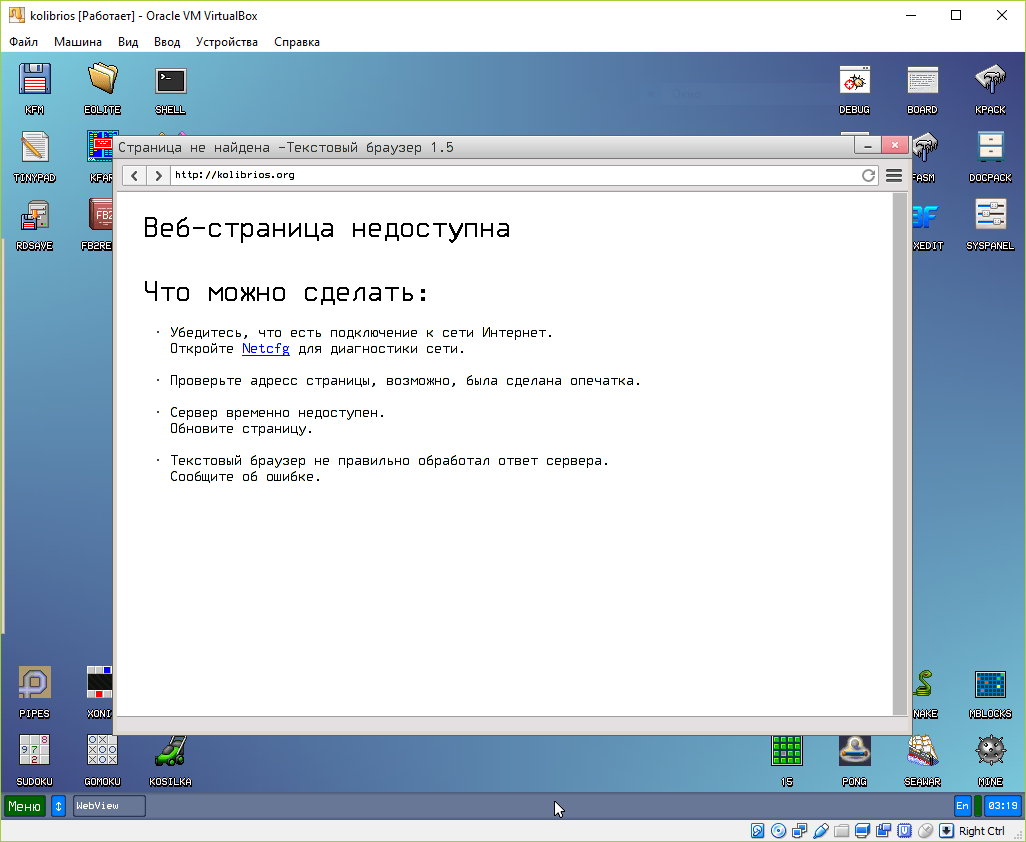Launch the SUDOKU puzzle game
The height and width of the screenshot is (842, 1026).
pos(34,750)
